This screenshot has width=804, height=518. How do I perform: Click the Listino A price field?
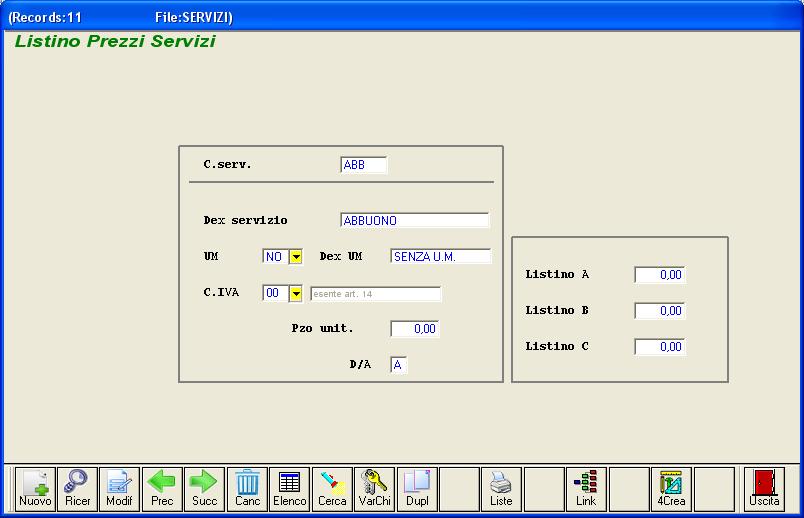coord(659,275)
